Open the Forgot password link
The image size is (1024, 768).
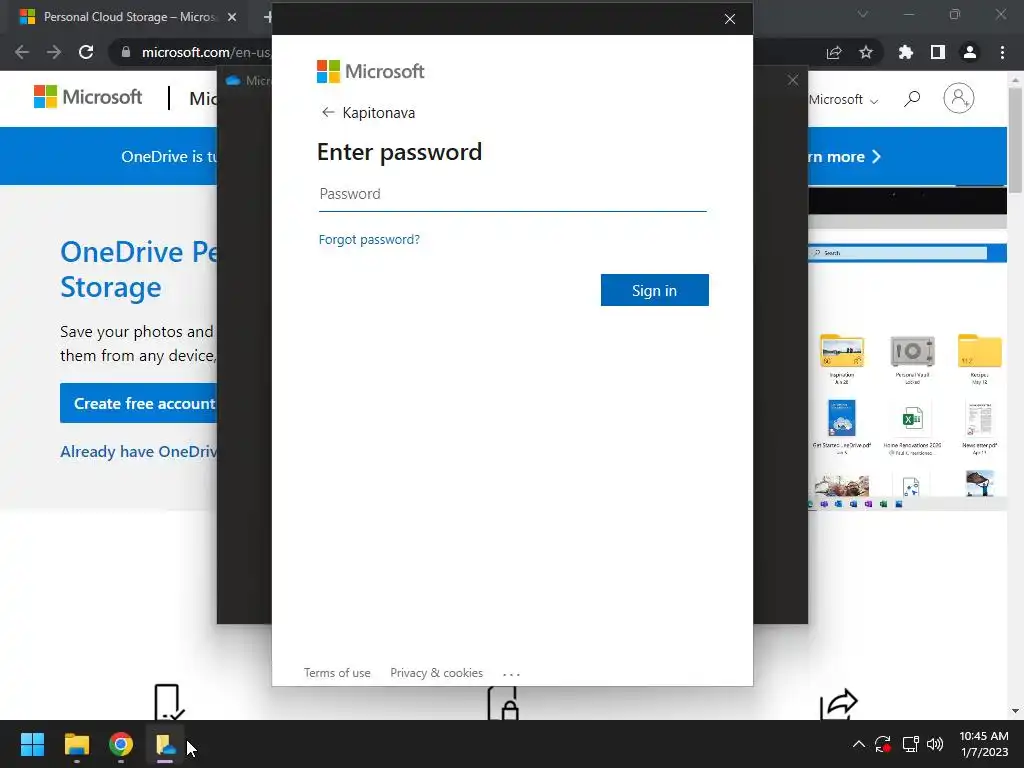[369, 240]
